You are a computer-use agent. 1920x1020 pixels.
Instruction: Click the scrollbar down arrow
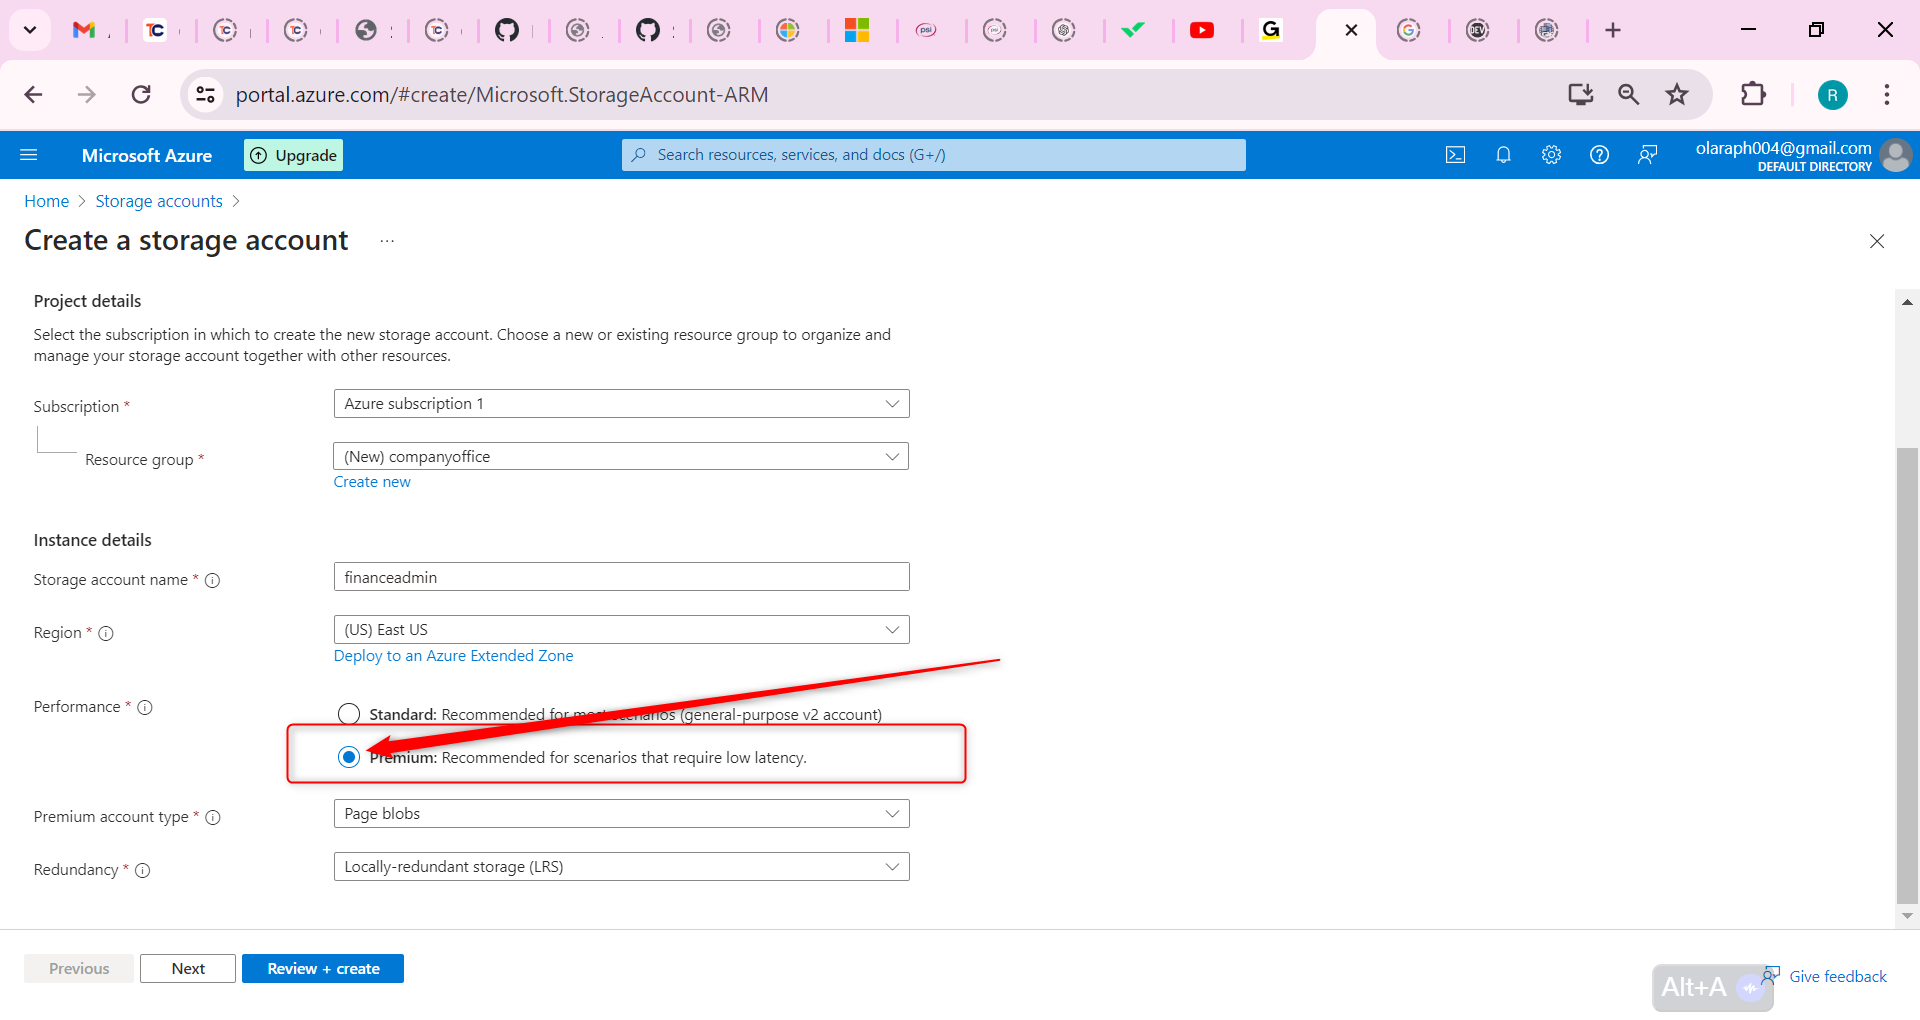pyautogui.click(x=1907, y=916)
